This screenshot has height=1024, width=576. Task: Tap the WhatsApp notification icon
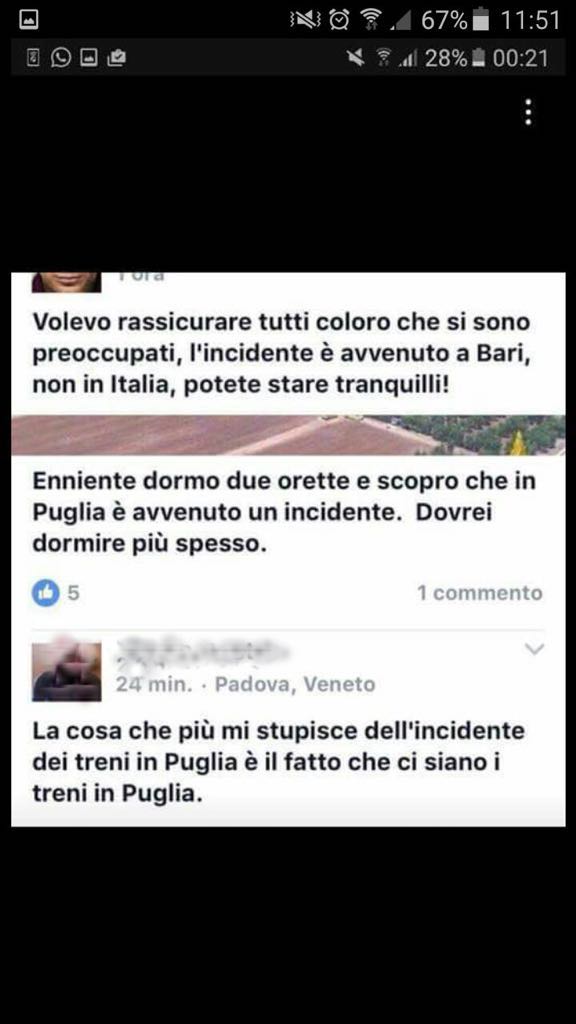pyautogui.click(x=61, y=58)
